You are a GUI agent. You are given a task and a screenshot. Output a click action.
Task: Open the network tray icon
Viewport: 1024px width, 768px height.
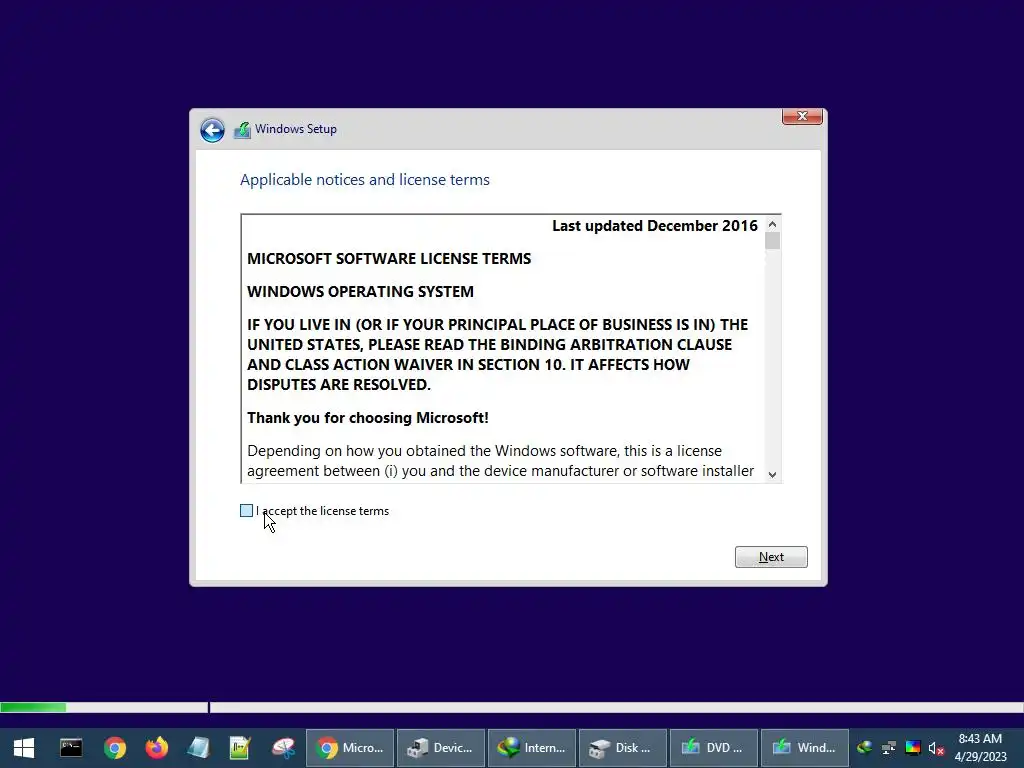pyautogui.click(x=889, y=748)
